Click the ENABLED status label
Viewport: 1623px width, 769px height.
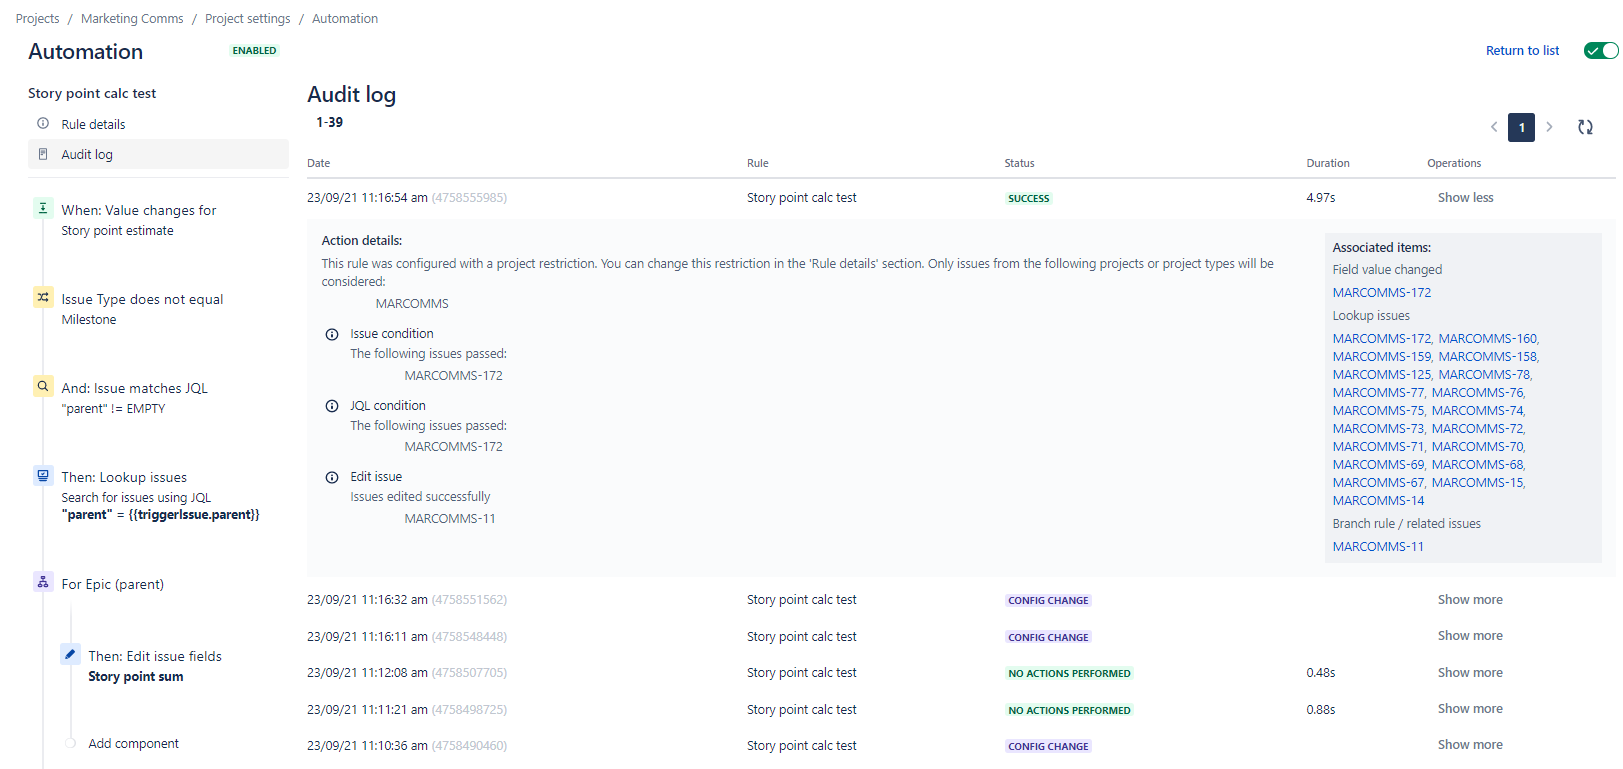[x=254, y=51]
